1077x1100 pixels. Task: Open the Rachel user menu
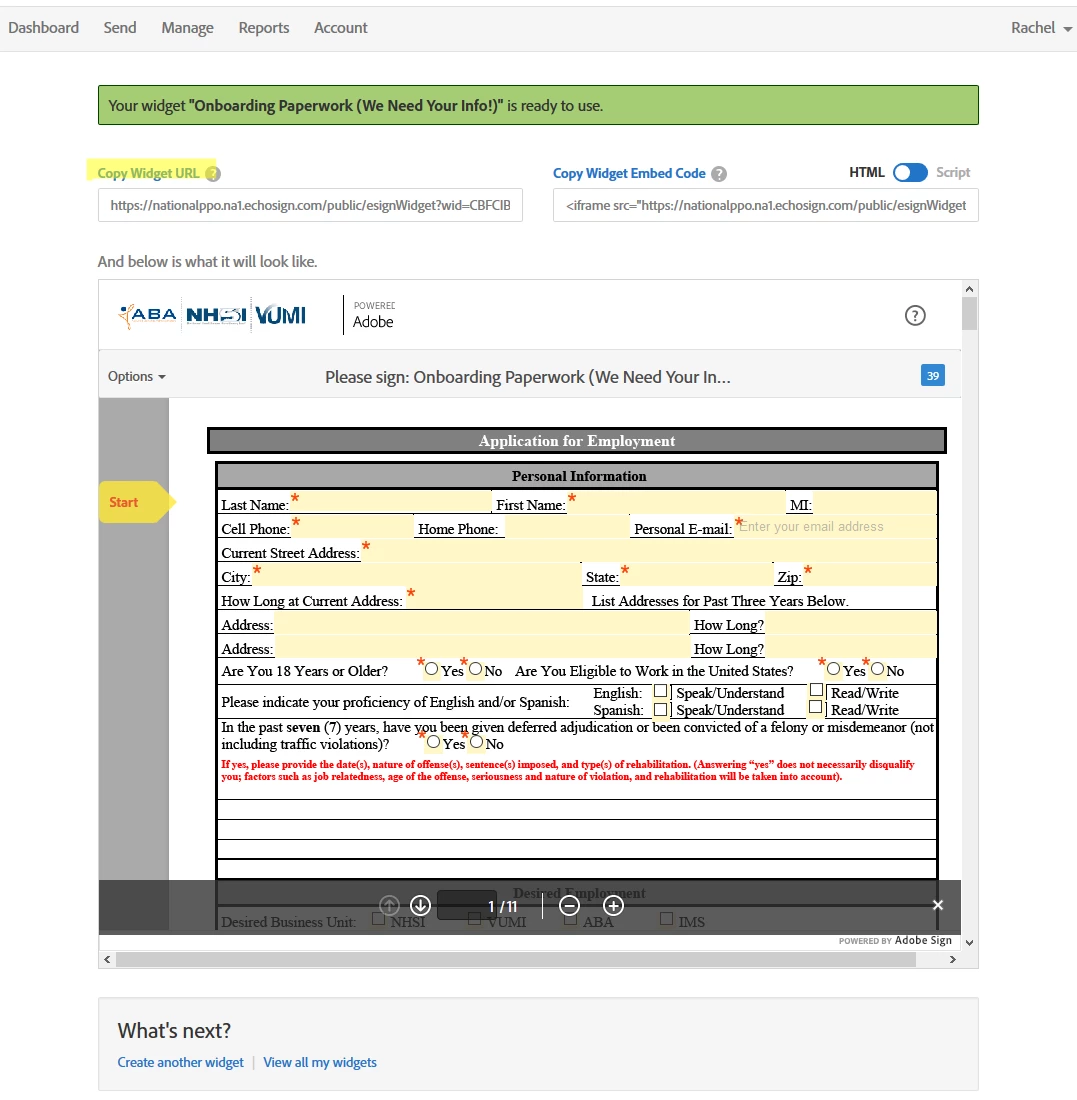click(1041, 28)
